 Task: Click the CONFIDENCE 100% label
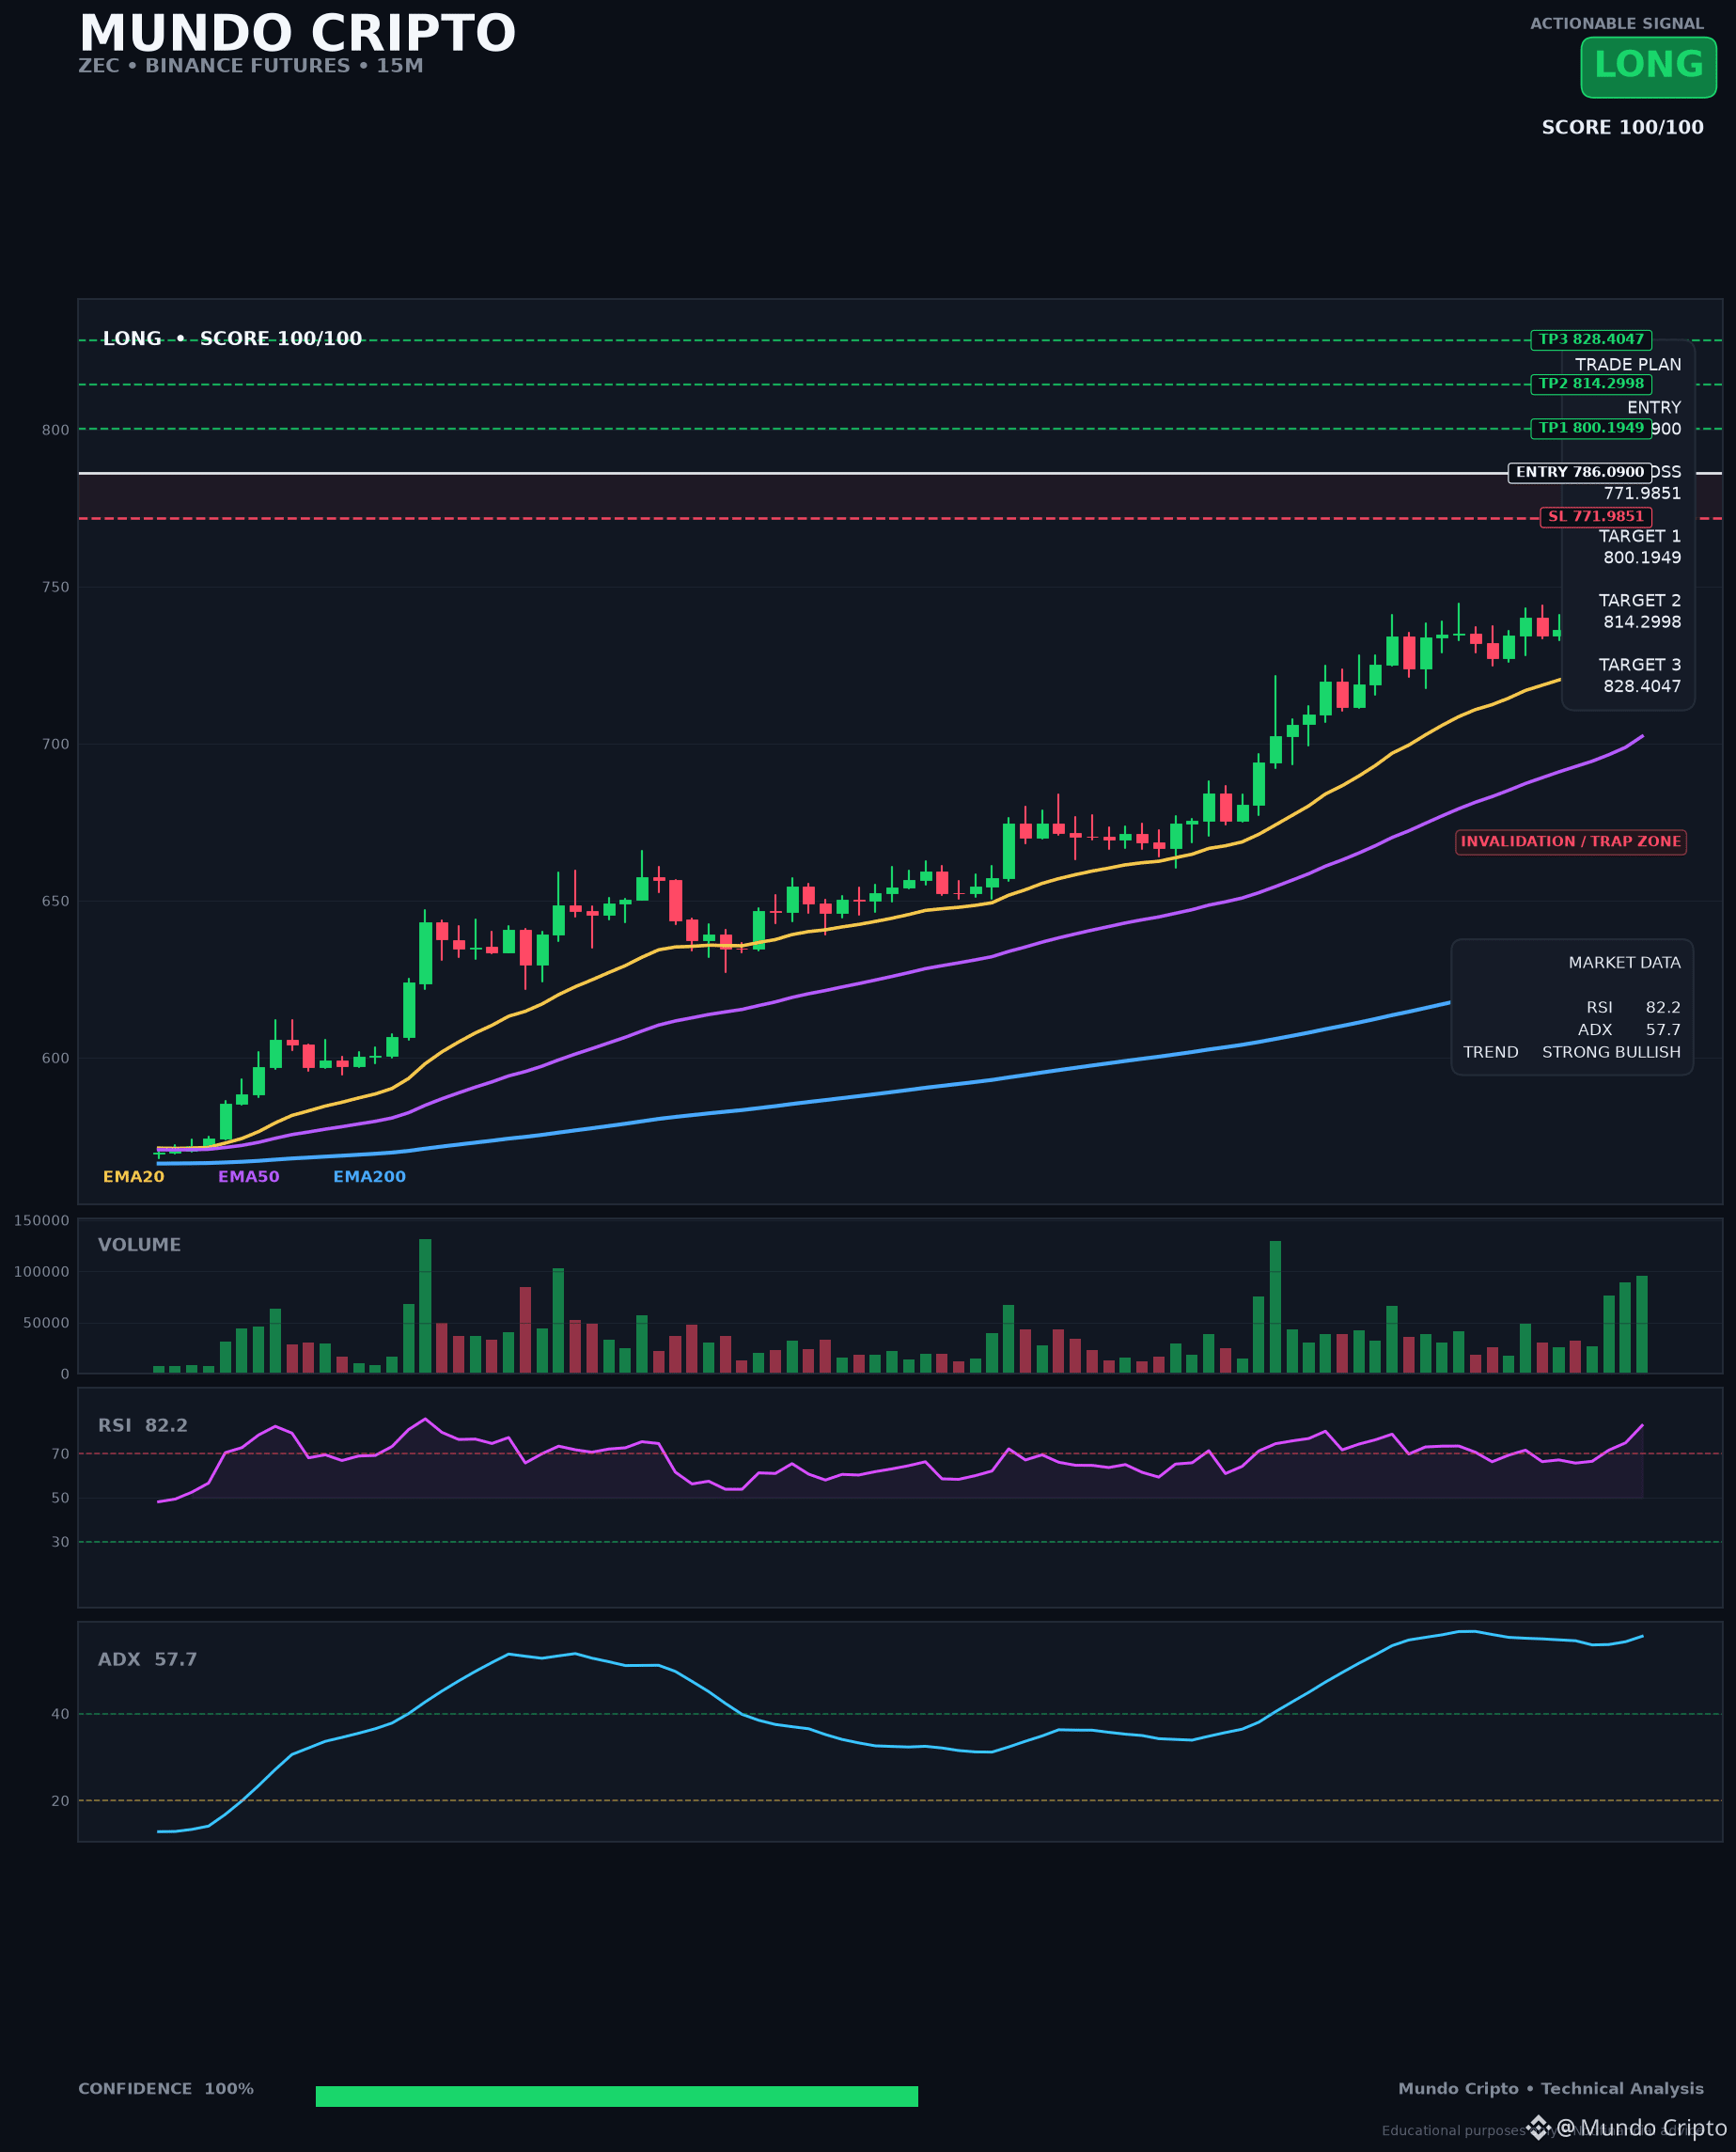(166, 2088)
